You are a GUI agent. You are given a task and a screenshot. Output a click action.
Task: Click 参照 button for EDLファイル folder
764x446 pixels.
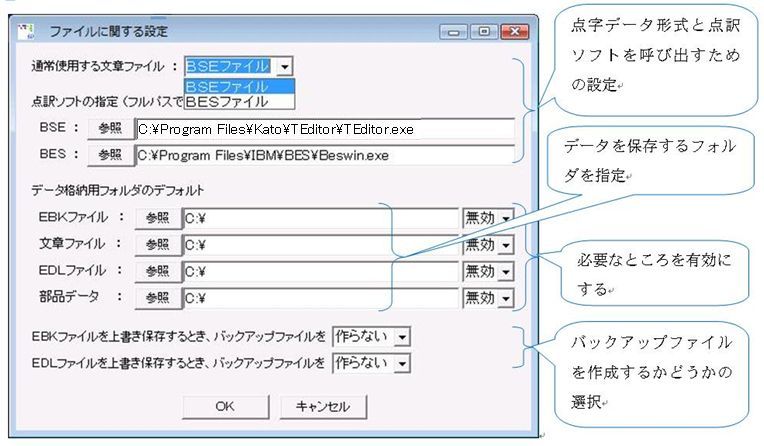(159, 270)
